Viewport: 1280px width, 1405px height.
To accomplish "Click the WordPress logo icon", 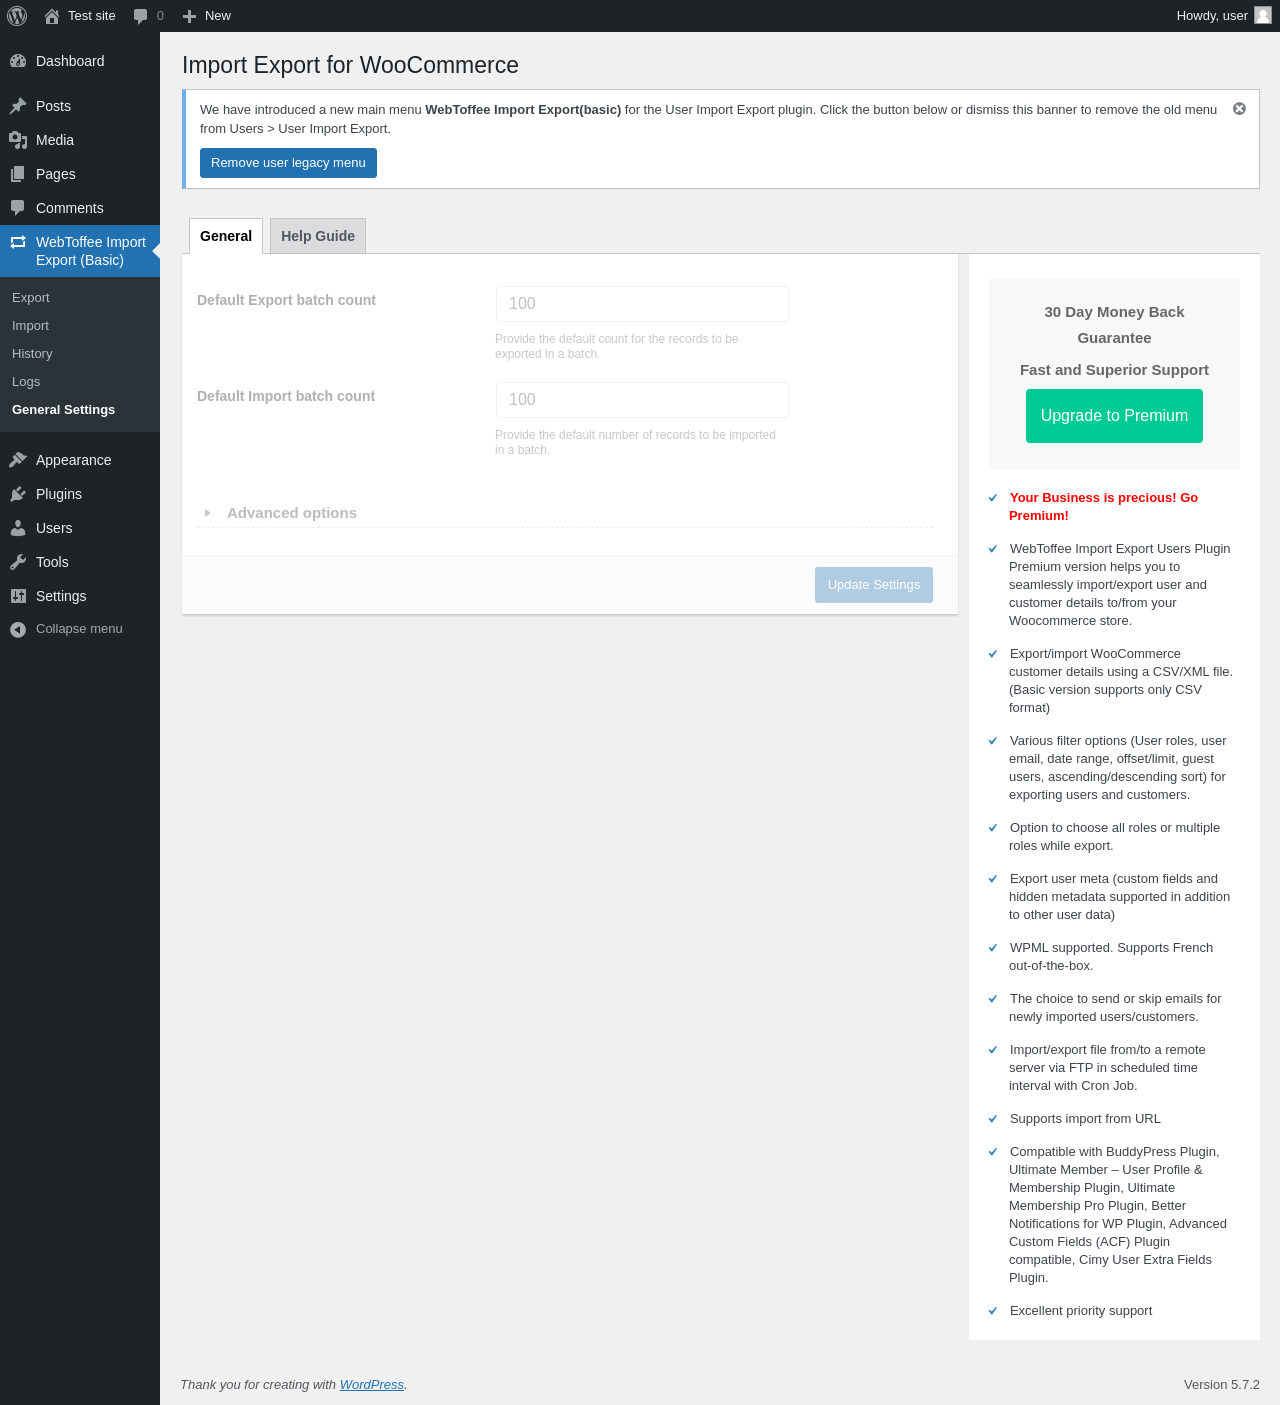I will click(17, 16).
